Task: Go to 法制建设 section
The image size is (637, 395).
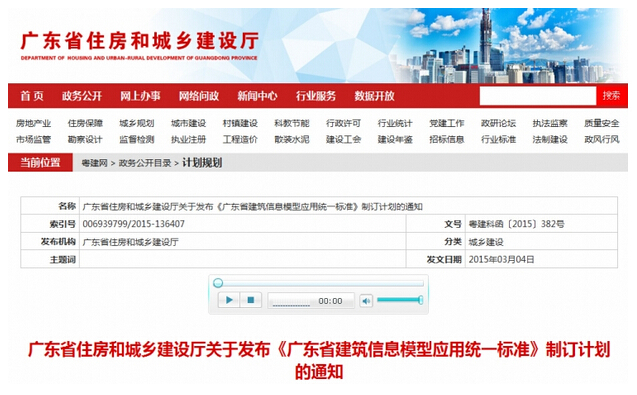Action: click(x=550, y=139)
